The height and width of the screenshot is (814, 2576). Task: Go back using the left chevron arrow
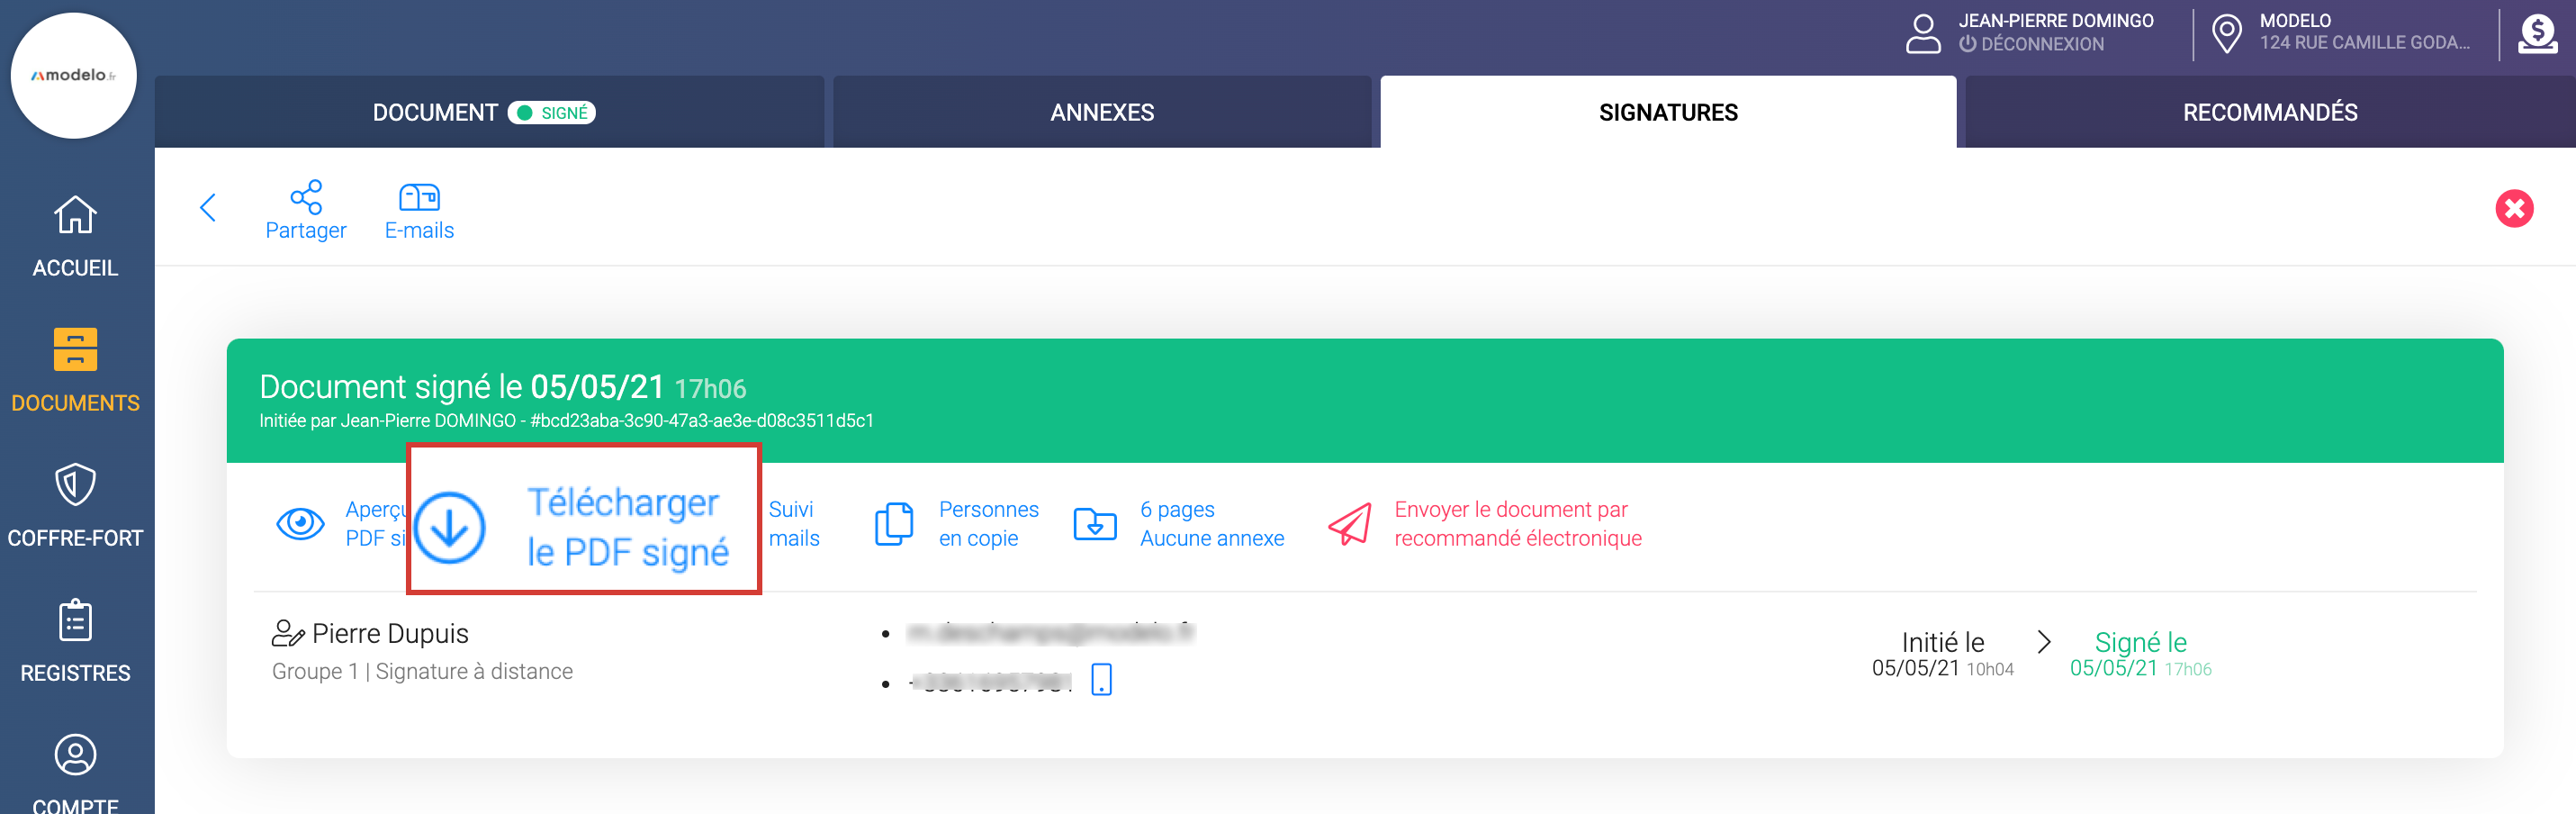(208, 208)
